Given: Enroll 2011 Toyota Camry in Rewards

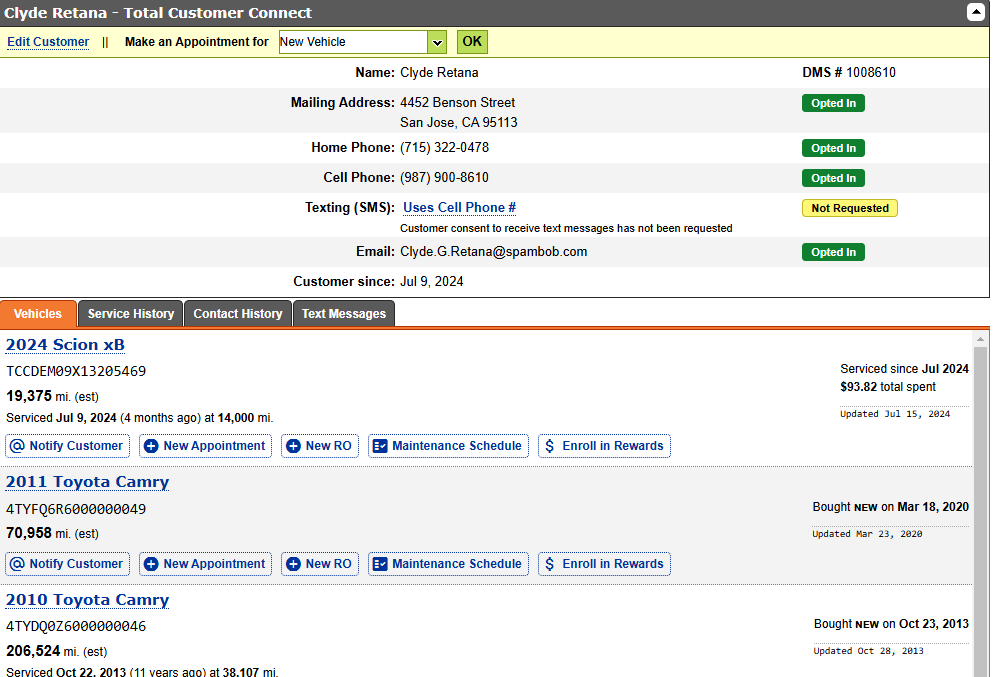Looking at the screenshot, I should coord(604,564).
